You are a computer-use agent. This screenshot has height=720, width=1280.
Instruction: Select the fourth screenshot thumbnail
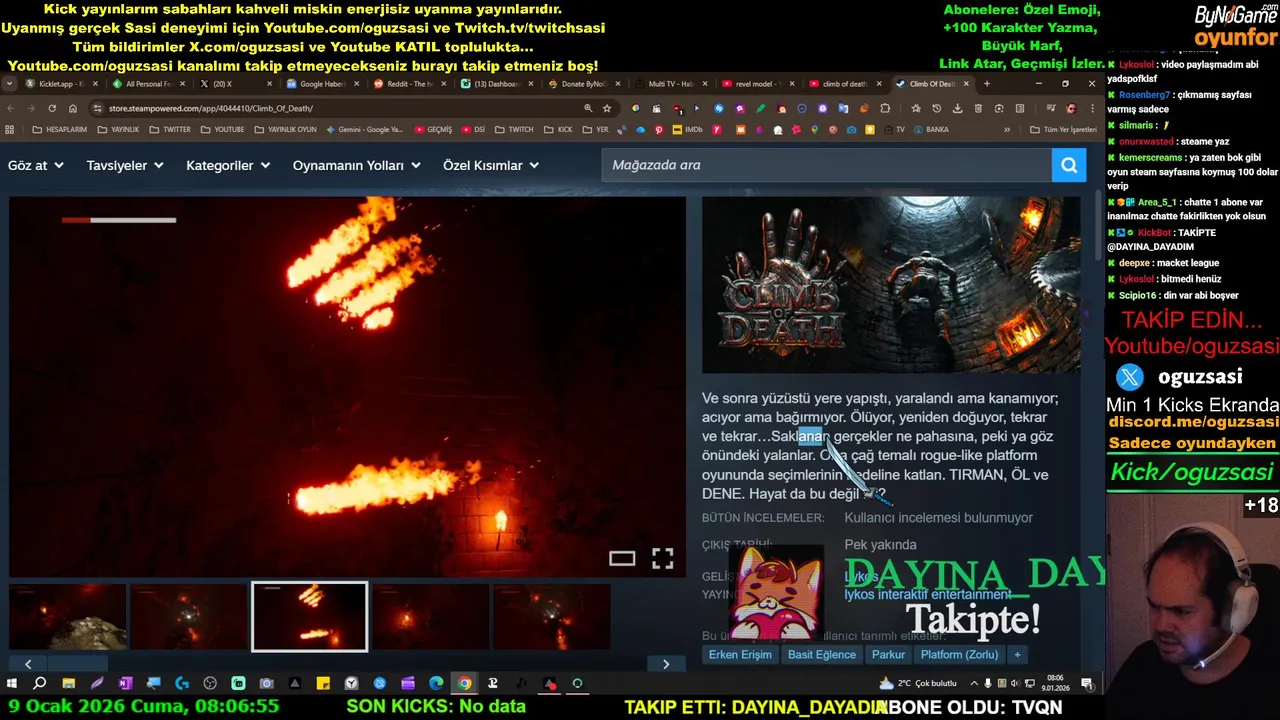(431, 617)
